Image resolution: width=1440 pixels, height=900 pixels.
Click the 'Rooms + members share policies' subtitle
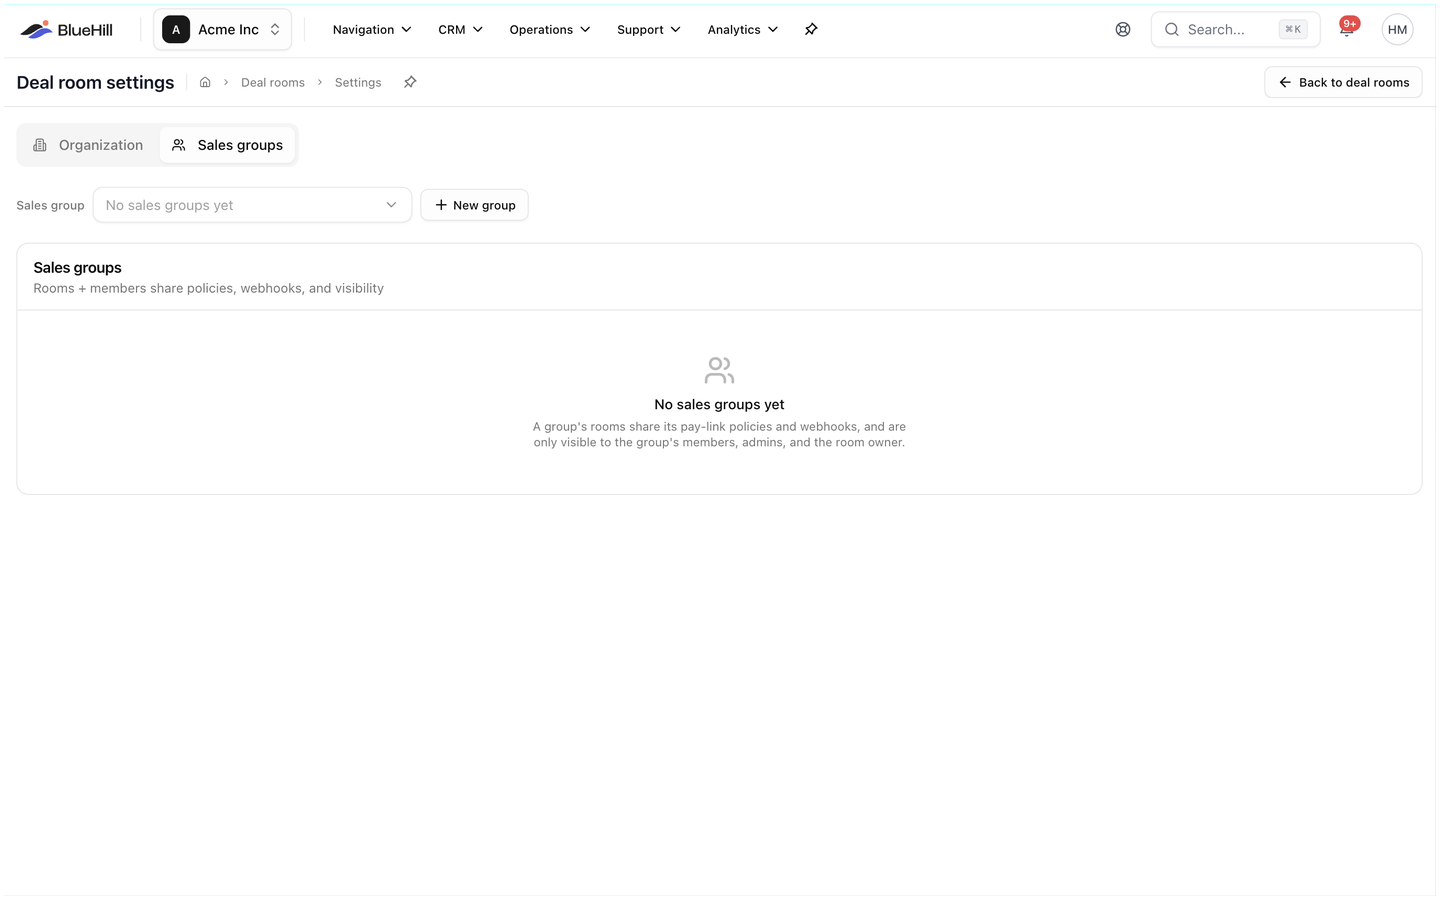pyautogui.click(x=208, y=288)
